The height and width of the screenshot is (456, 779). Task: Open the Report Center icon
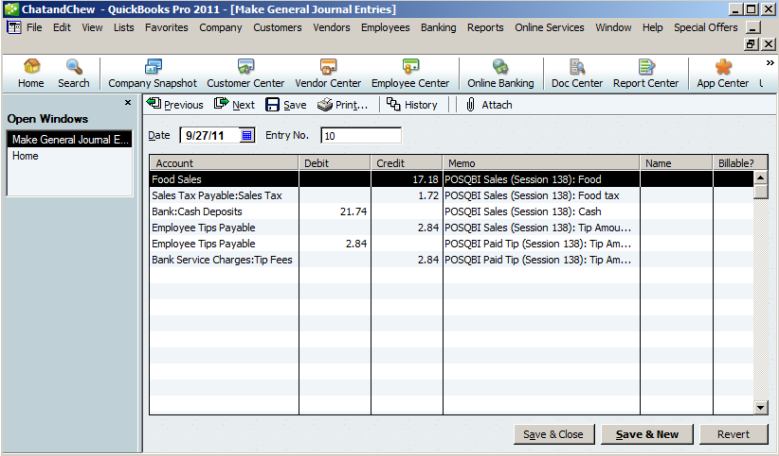(x=646, y=67)
